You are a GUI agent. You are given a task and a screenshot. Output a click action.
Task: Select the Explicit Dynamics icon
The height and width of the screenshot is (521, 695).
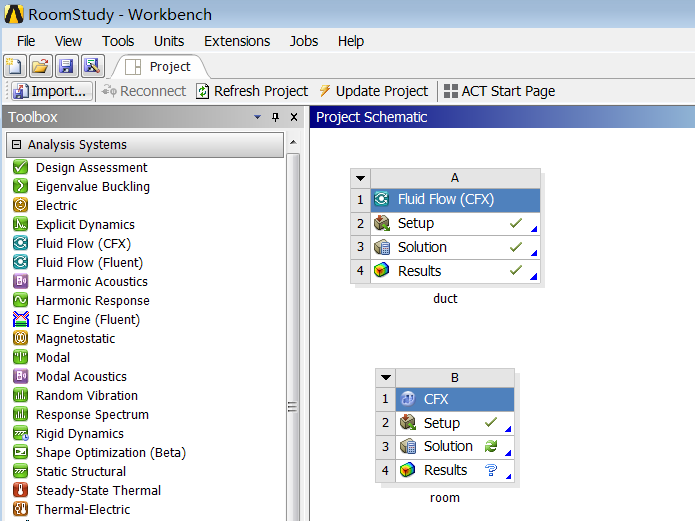[20, 224]
